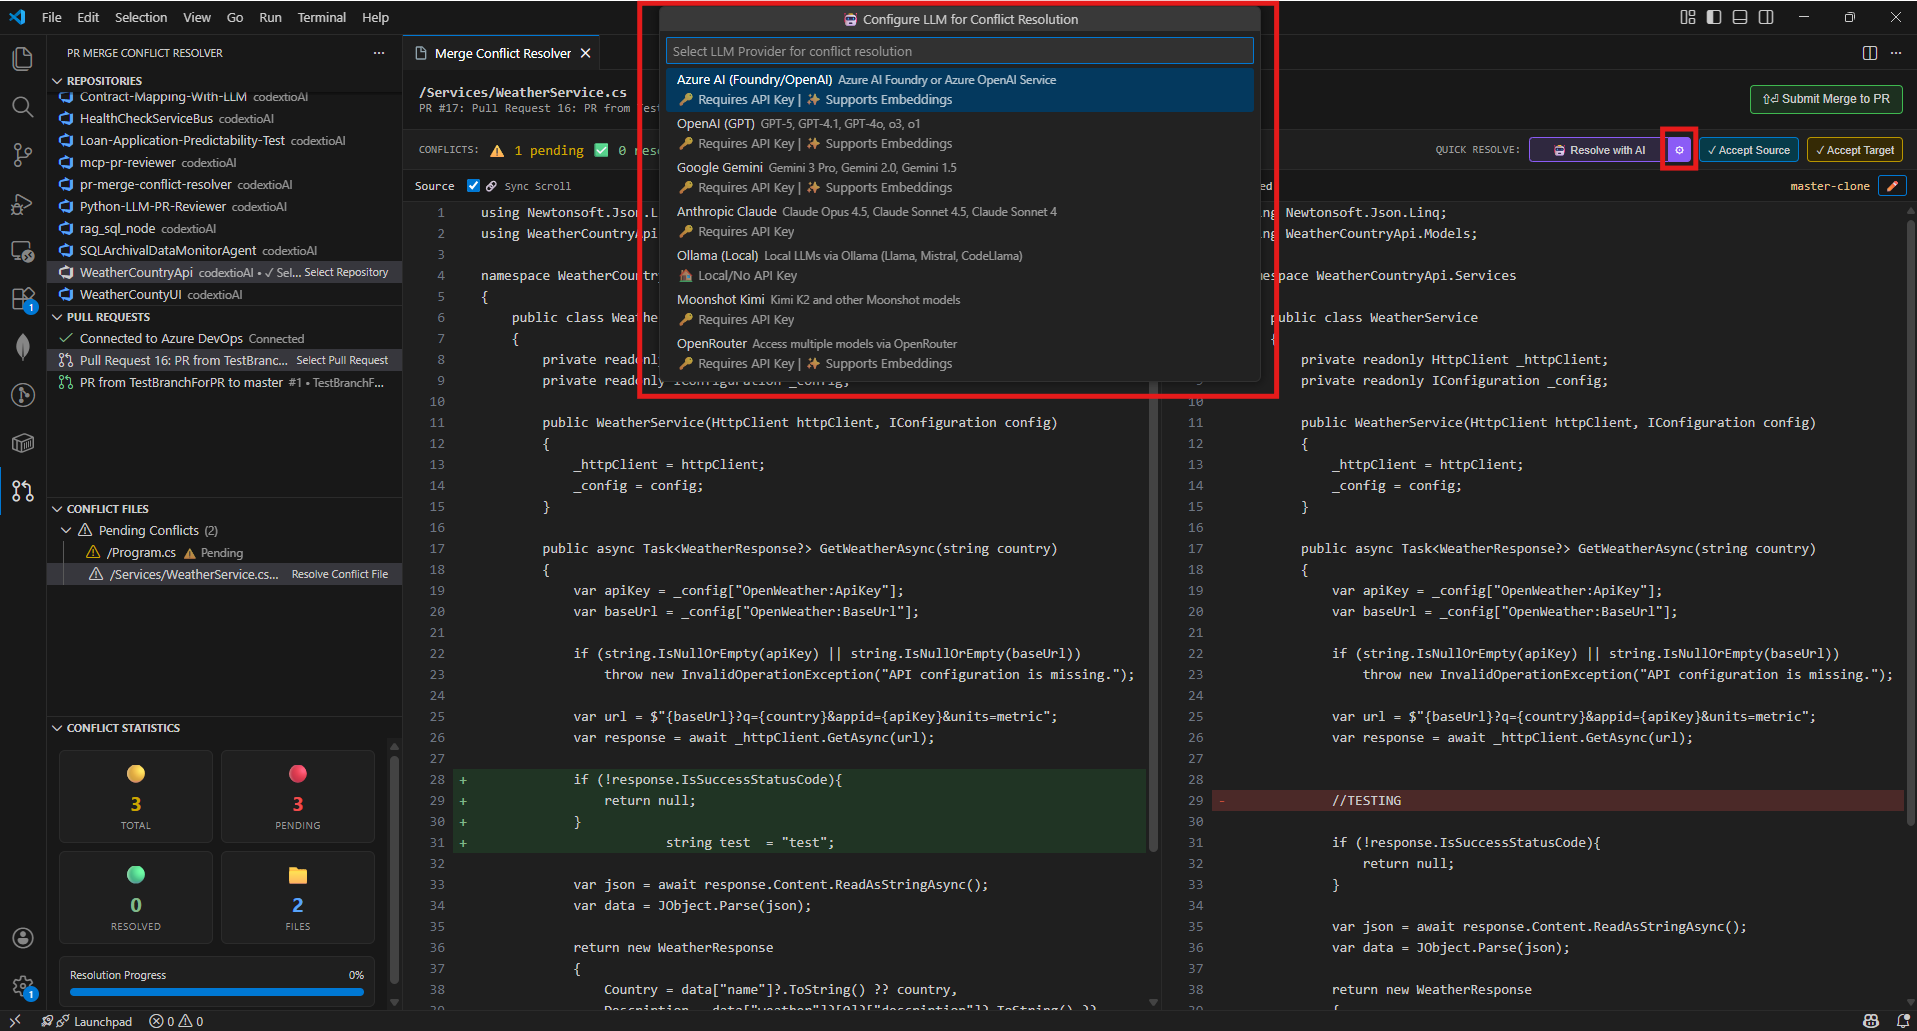Click the Resolution Progress bar
This screenshot has width=1917, height=1031.
[x=217, y=992]
